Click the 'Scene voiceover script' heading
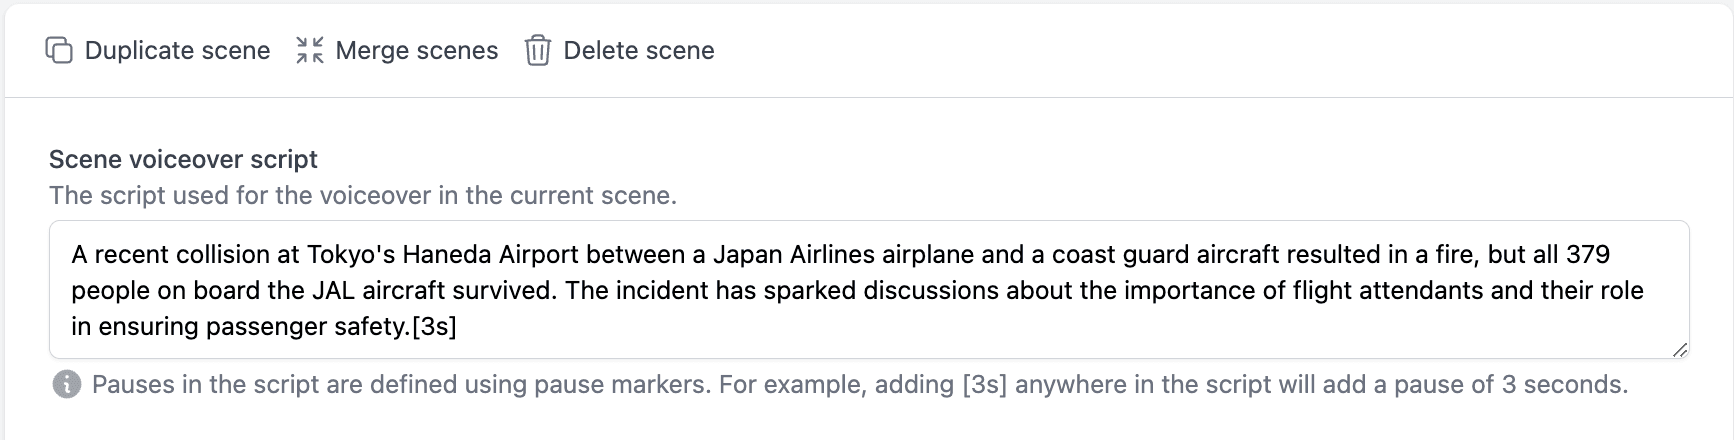Image resolution: width=1734 pixels, height=440 pixels. pos(183,159)
